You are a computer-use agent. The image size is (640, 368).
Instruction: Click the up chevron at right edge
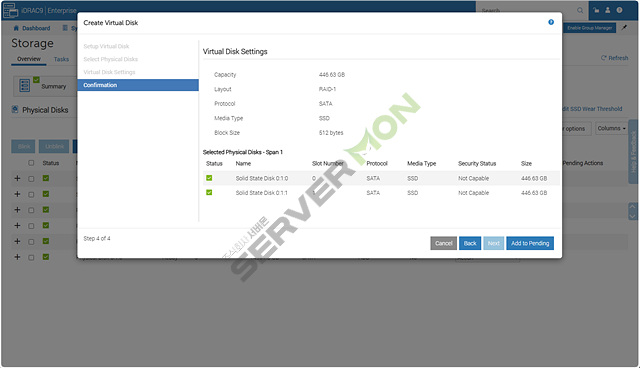pyautogui.click(x=633, y=208)
